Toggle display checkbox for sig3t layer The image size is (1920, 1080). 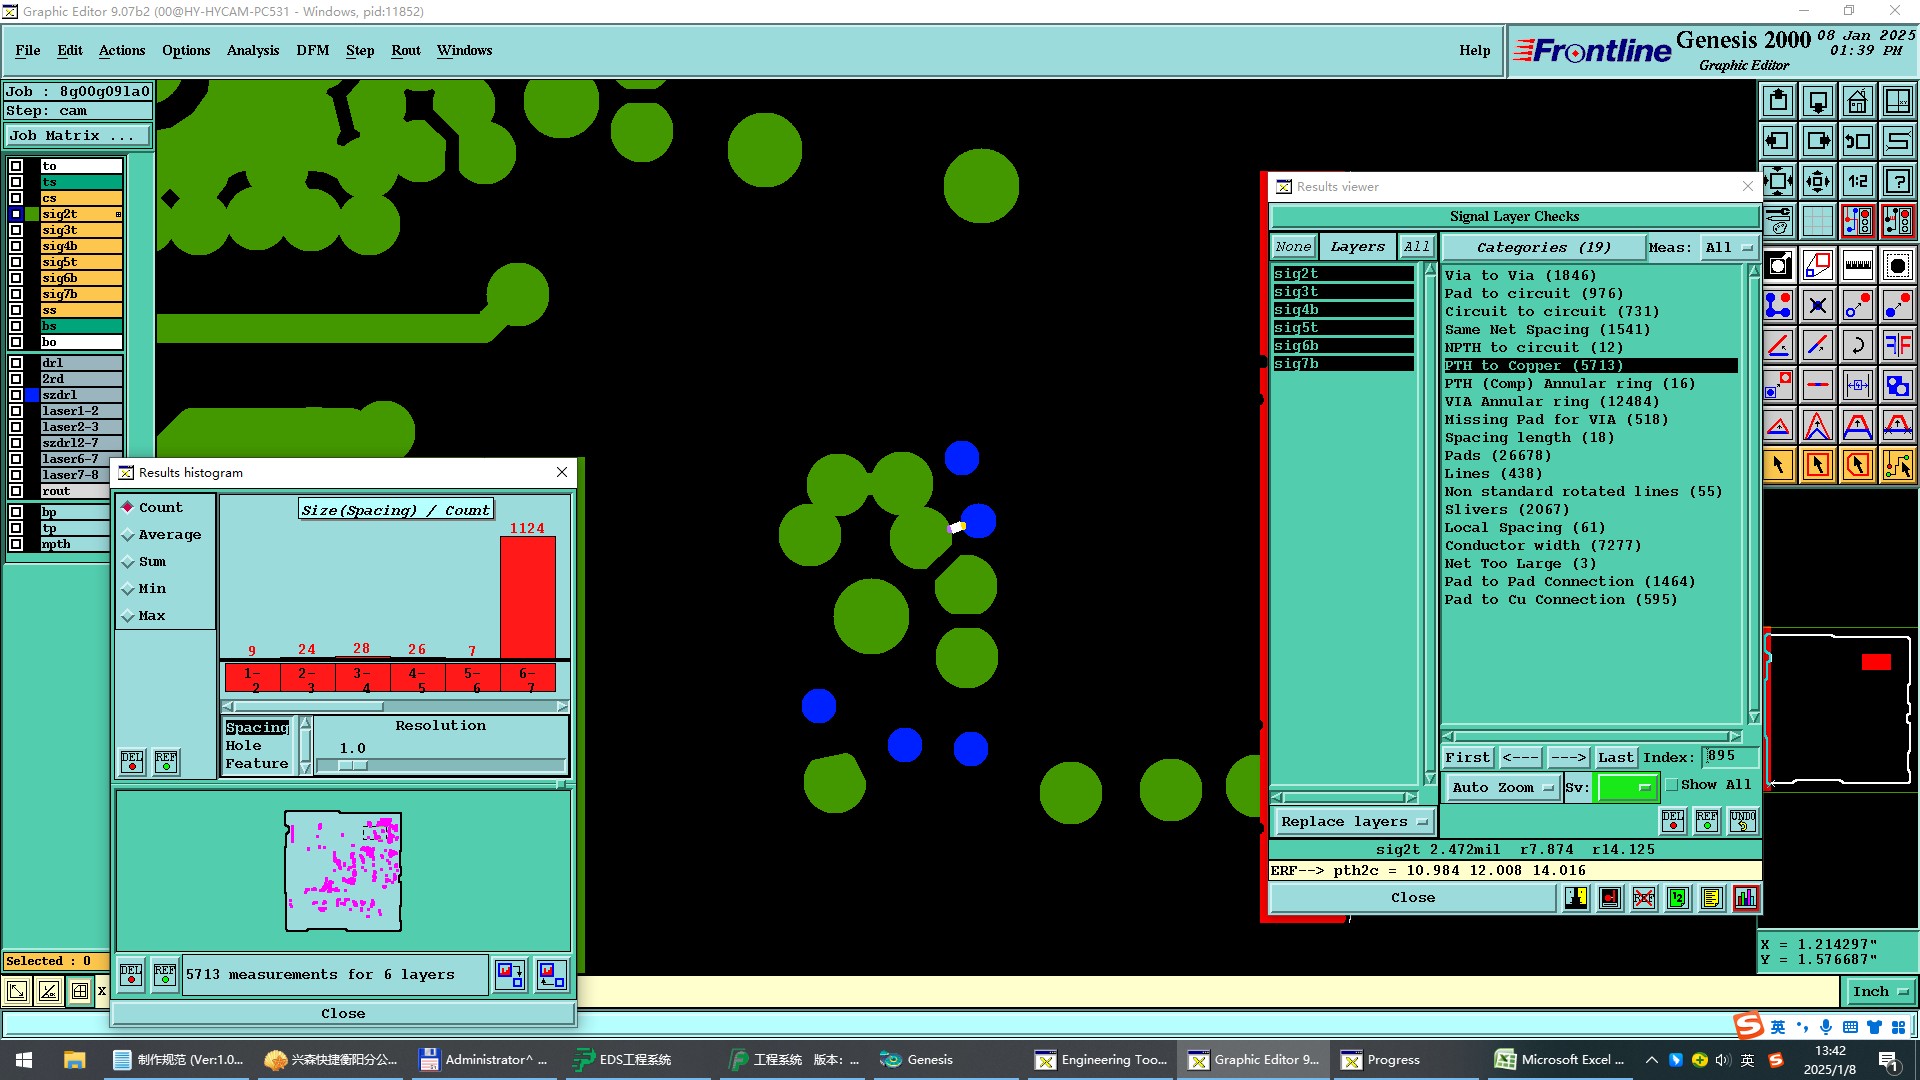tap(16, 230)
